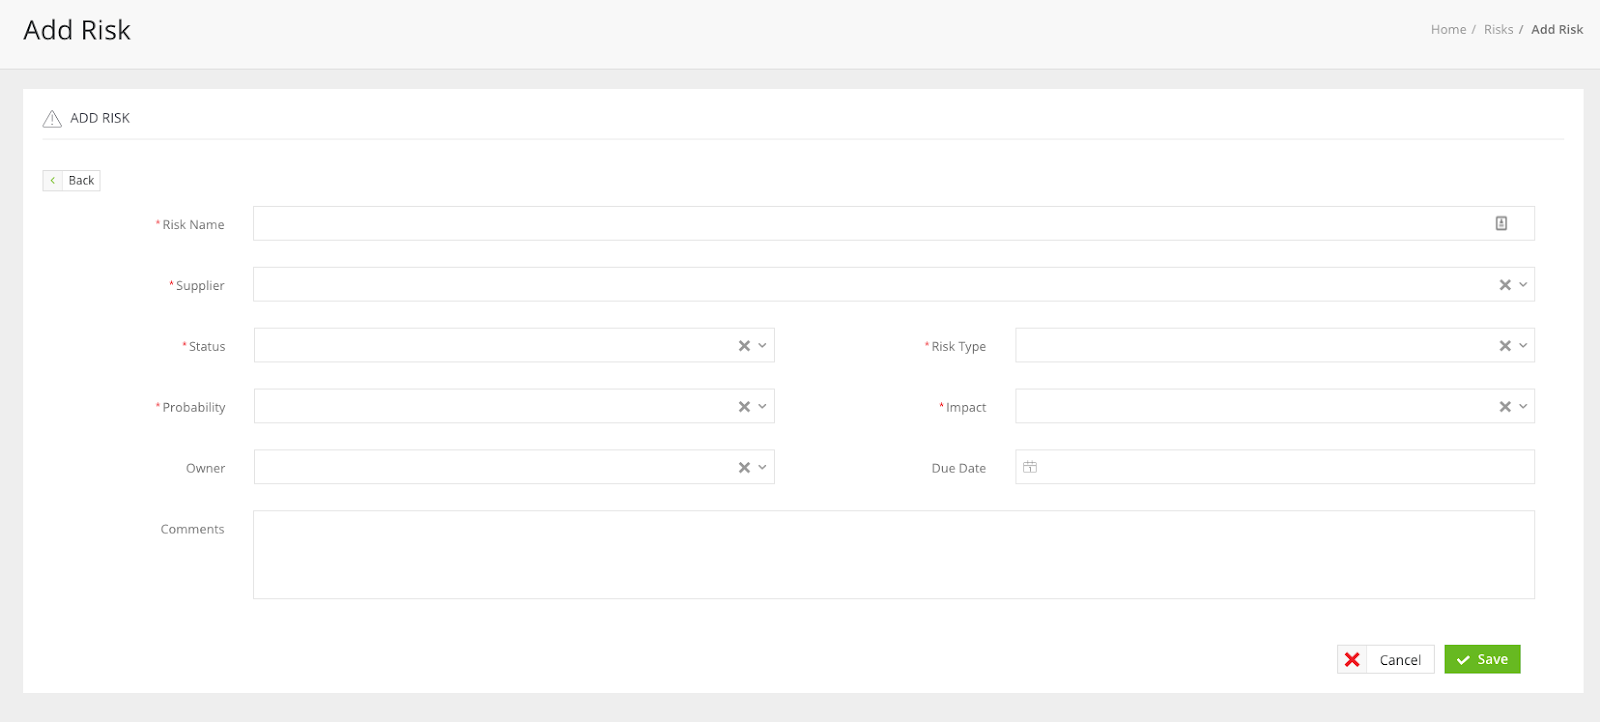Clear the Supplier selection with its X
The height and width of the screenshot is (722, 1600).
point(1505,285)
